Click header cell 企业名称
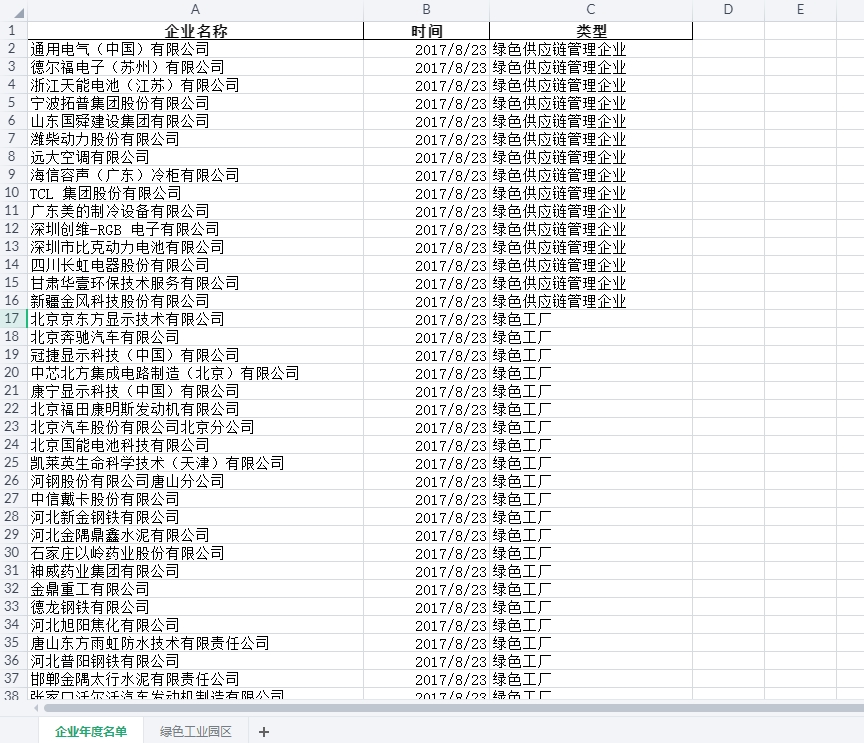The image size is (864, 743). point(196,31)
